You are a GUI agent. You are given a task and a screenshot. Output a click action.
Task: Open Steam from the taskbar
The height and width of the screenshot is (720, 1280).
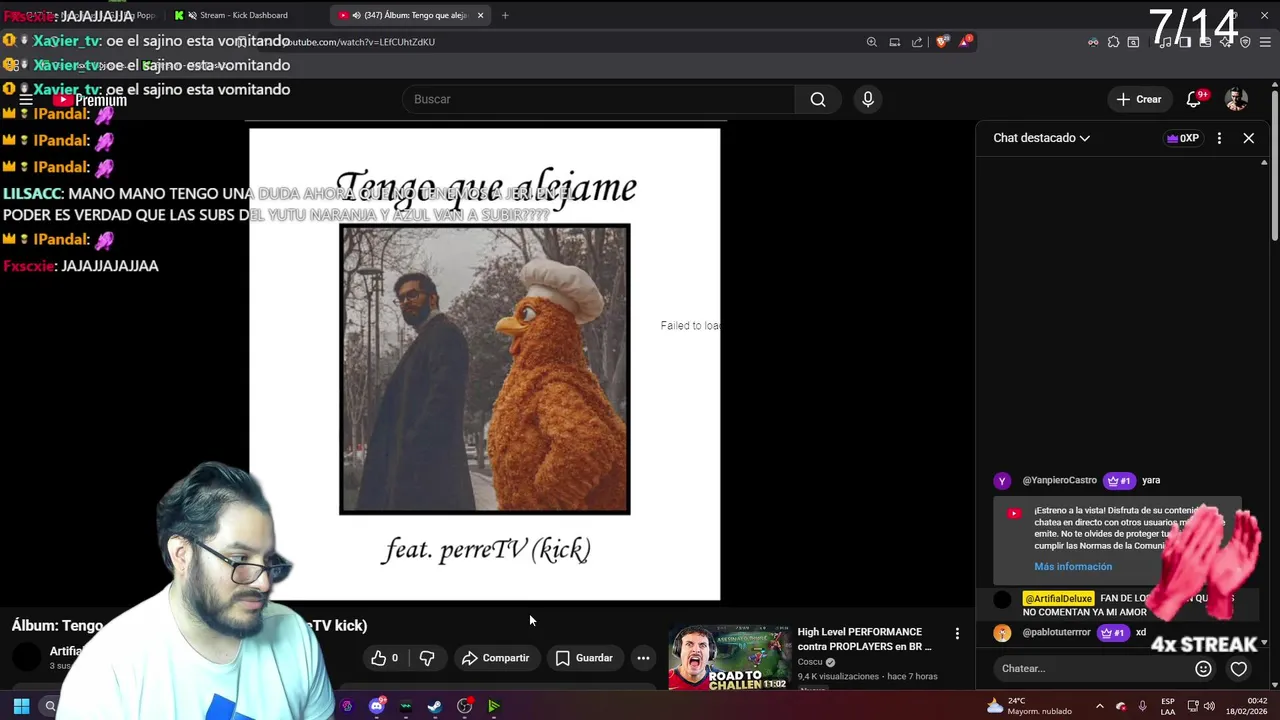435,706
